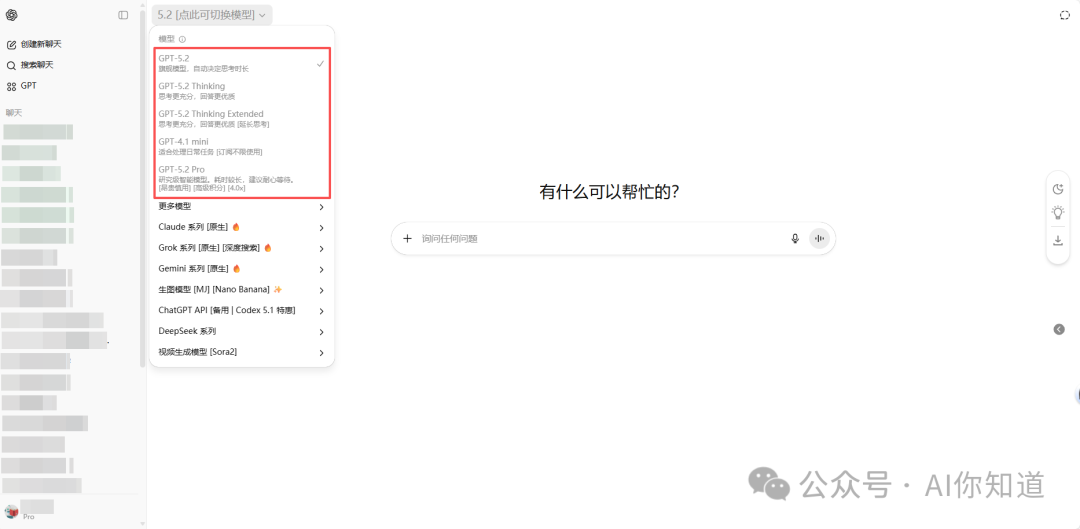Select the GPT-5.2 Thinking model

[241, 91]
